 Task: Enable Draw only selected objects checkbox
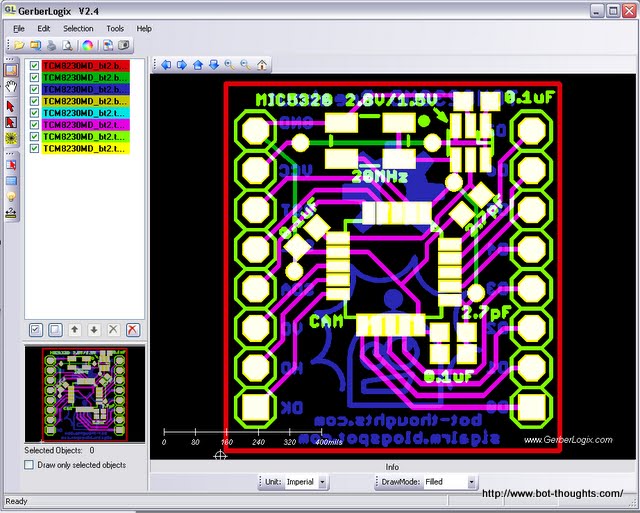point(29,465)
